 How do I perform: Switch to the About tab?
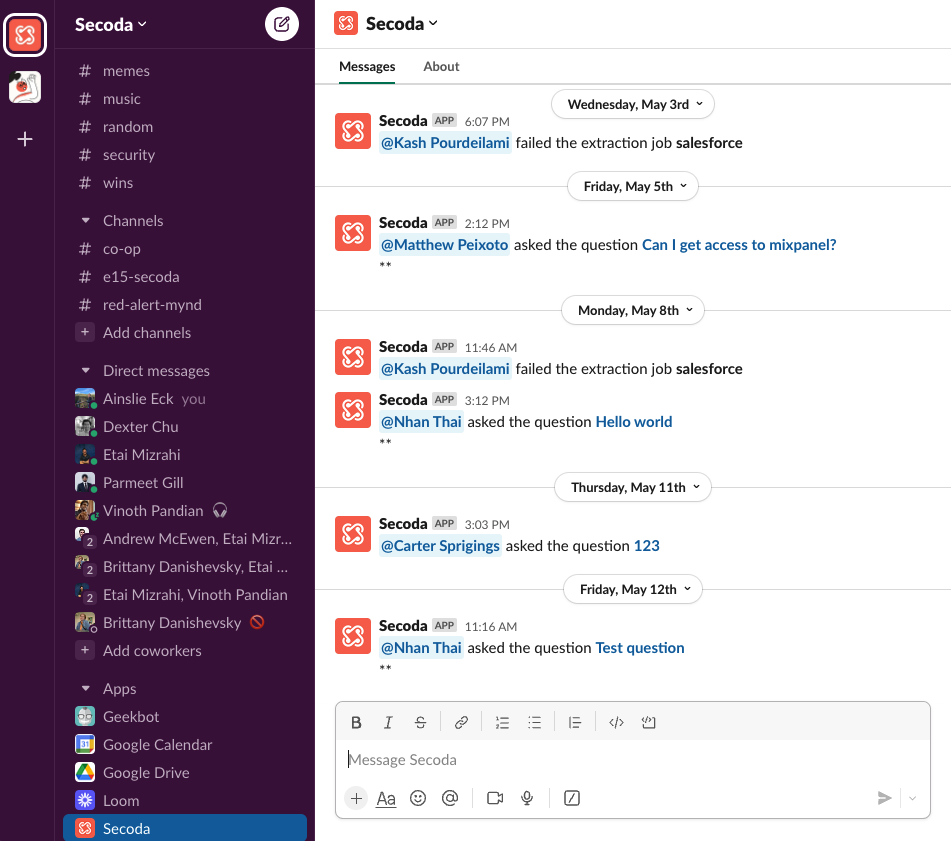tap(441, 66)
